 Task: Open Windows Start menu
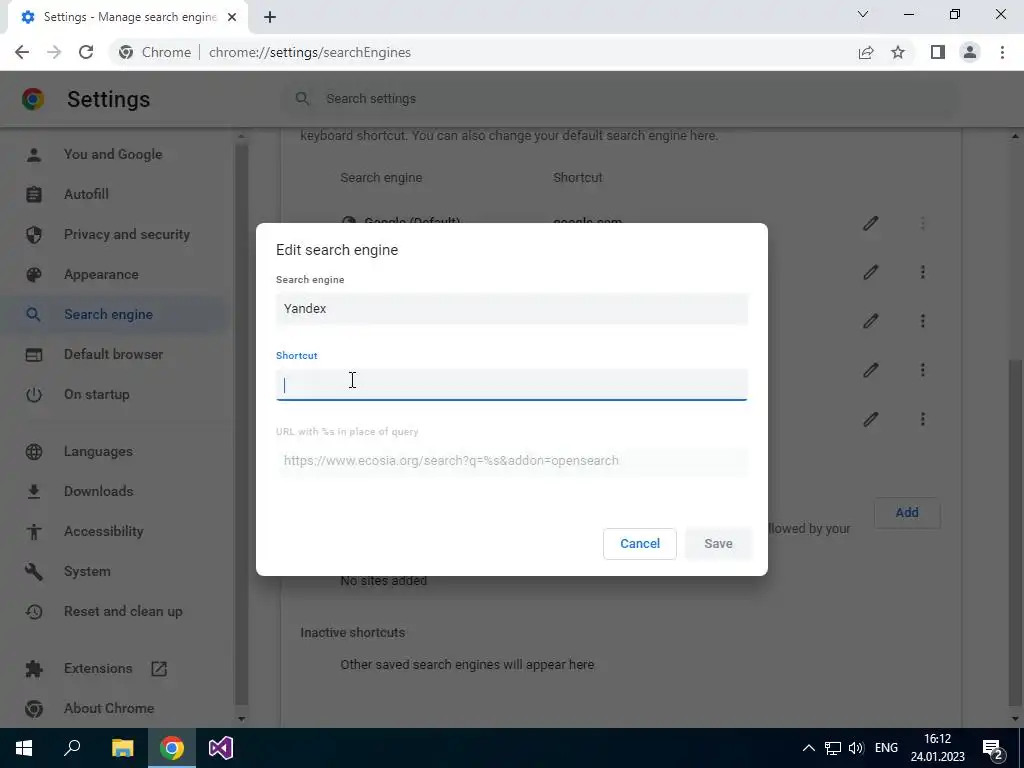pos(24,748)
